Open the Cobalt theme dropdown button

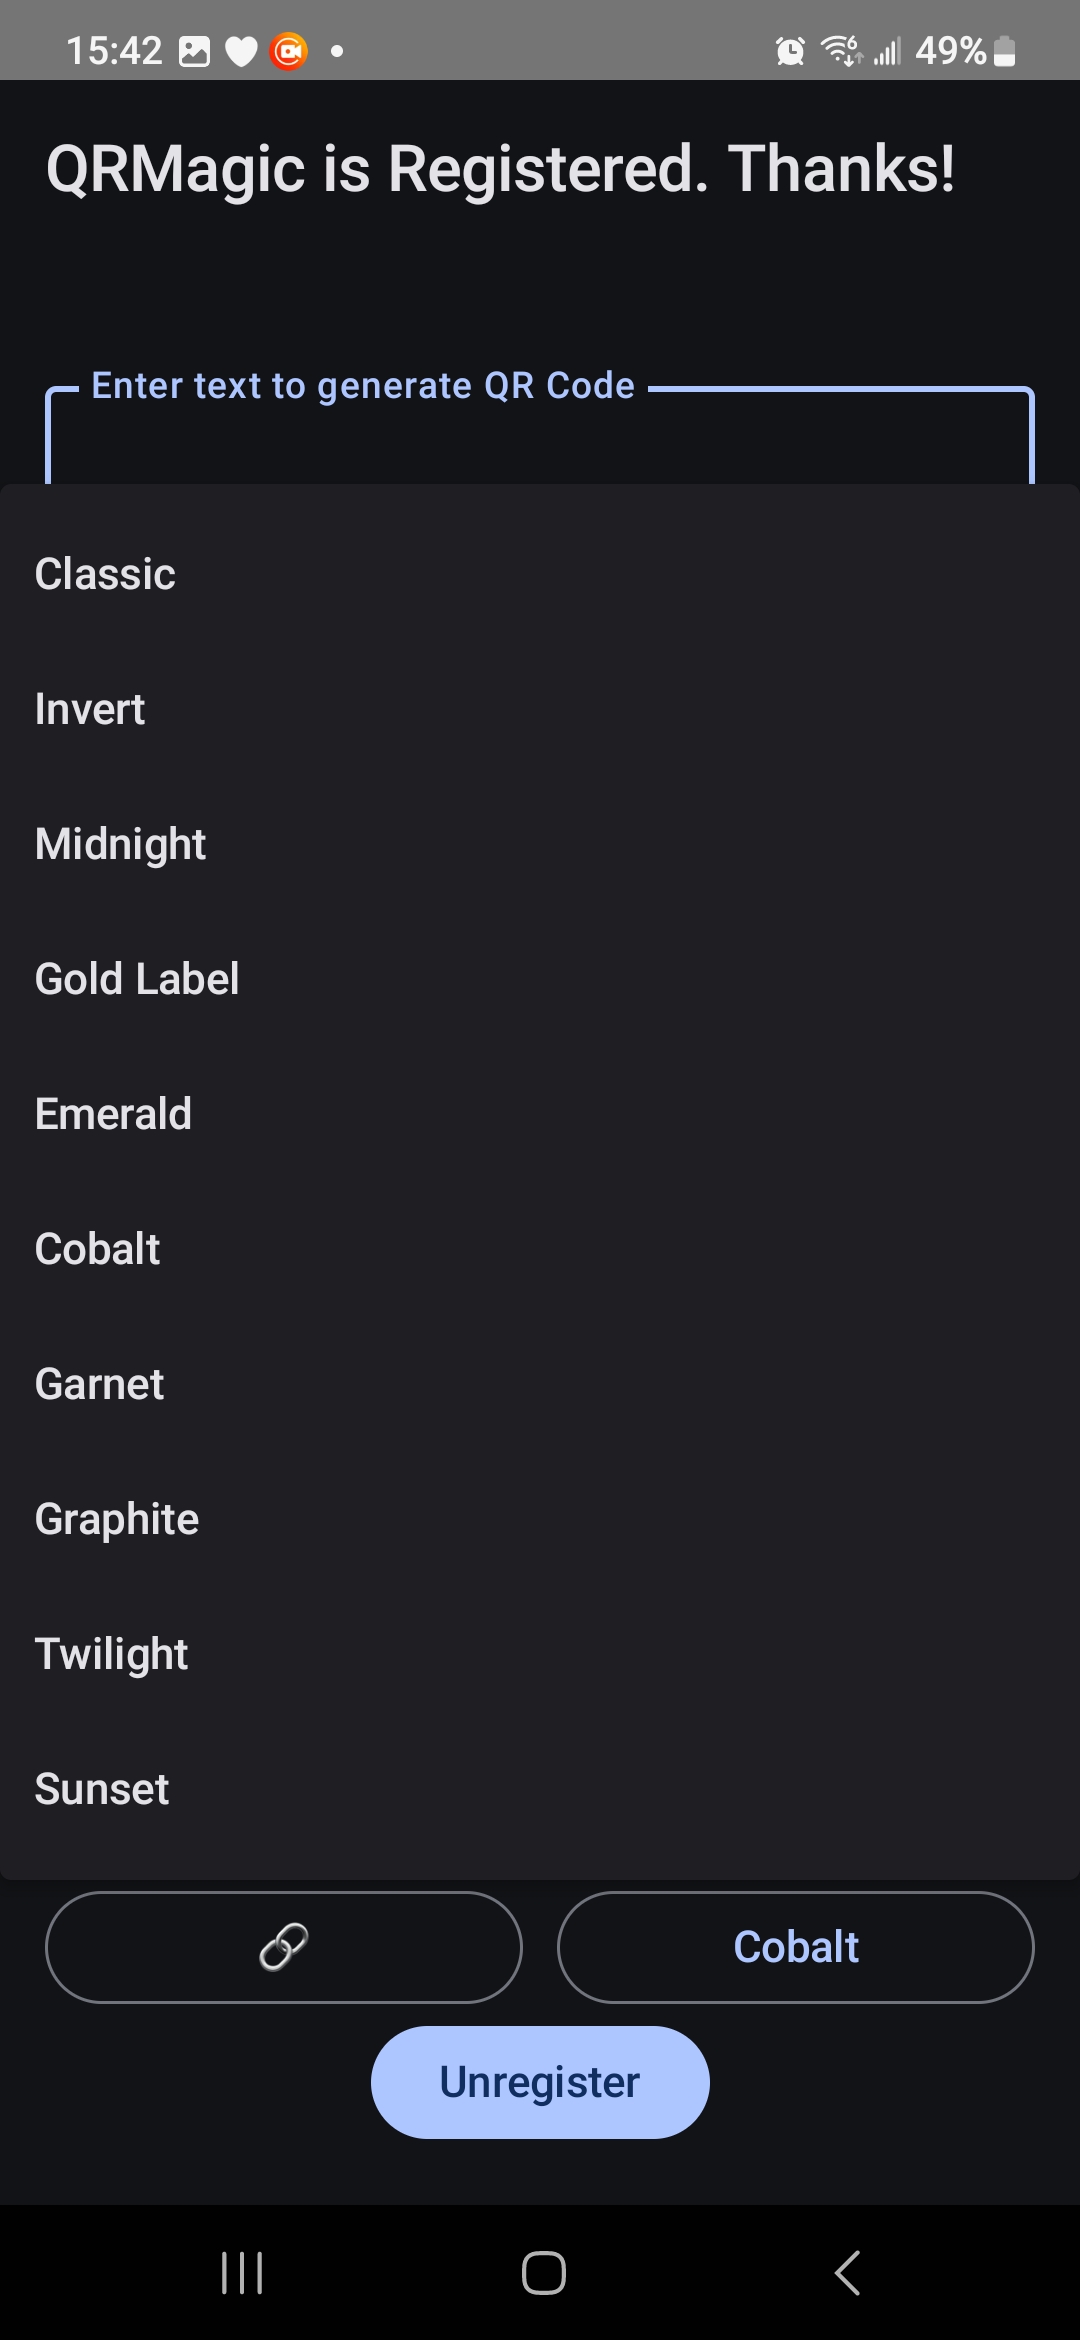pyautogui.click(x=796, y=1947)
